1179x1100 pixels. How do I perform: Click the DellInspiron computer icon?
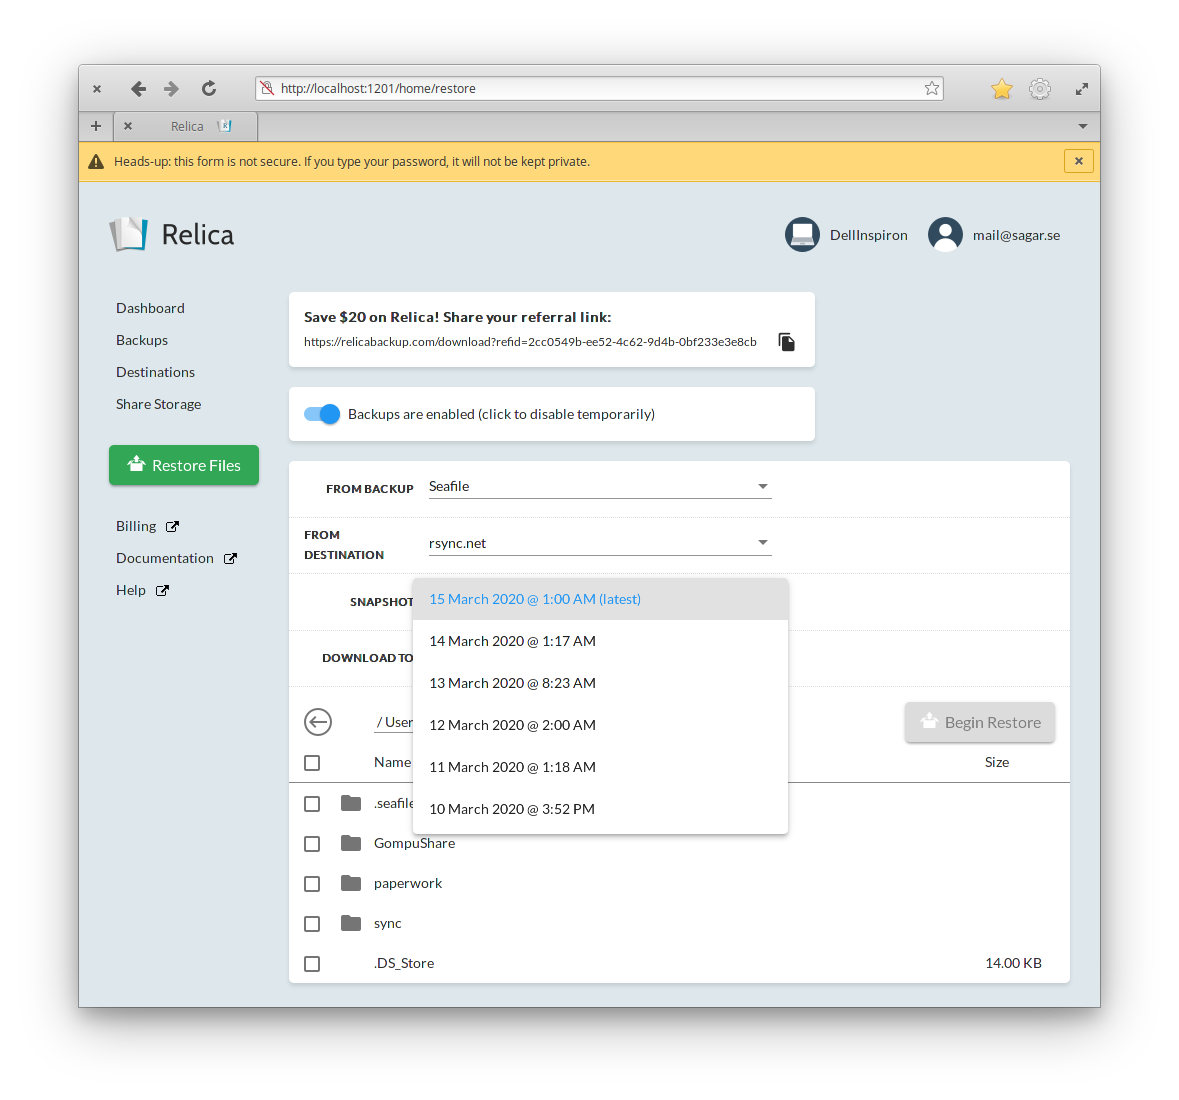tap(802, 235)
